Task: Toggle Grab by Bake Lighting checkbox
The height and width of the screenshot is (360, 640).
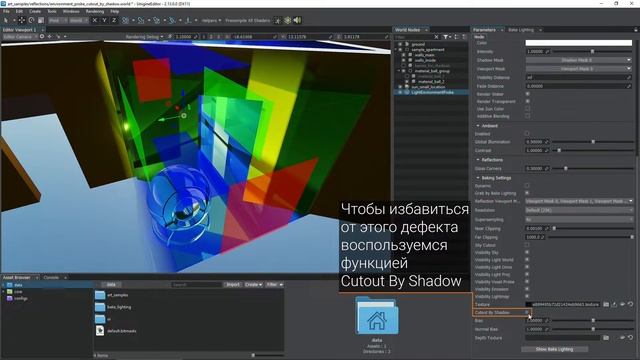Action: click(527, 193)
